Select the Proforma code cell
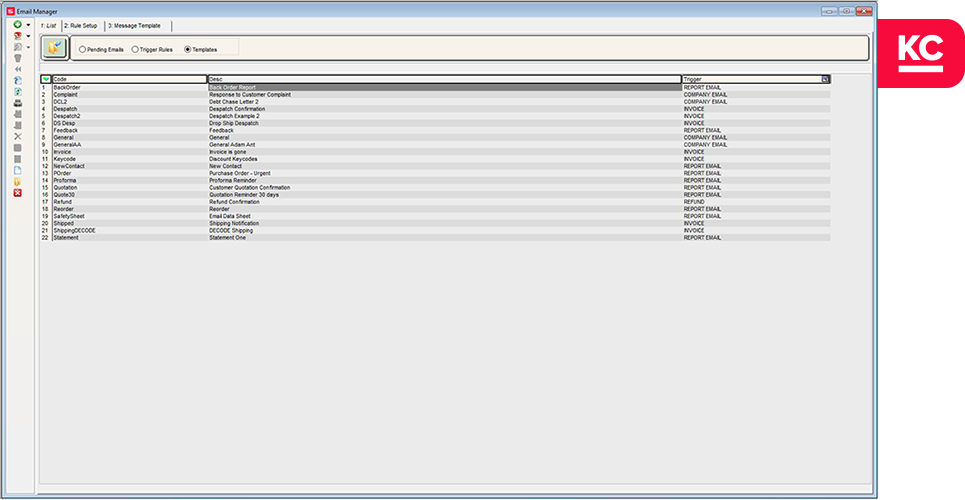Image resolution: width=965 pixels, height=500 pixels. pos(65,180)
